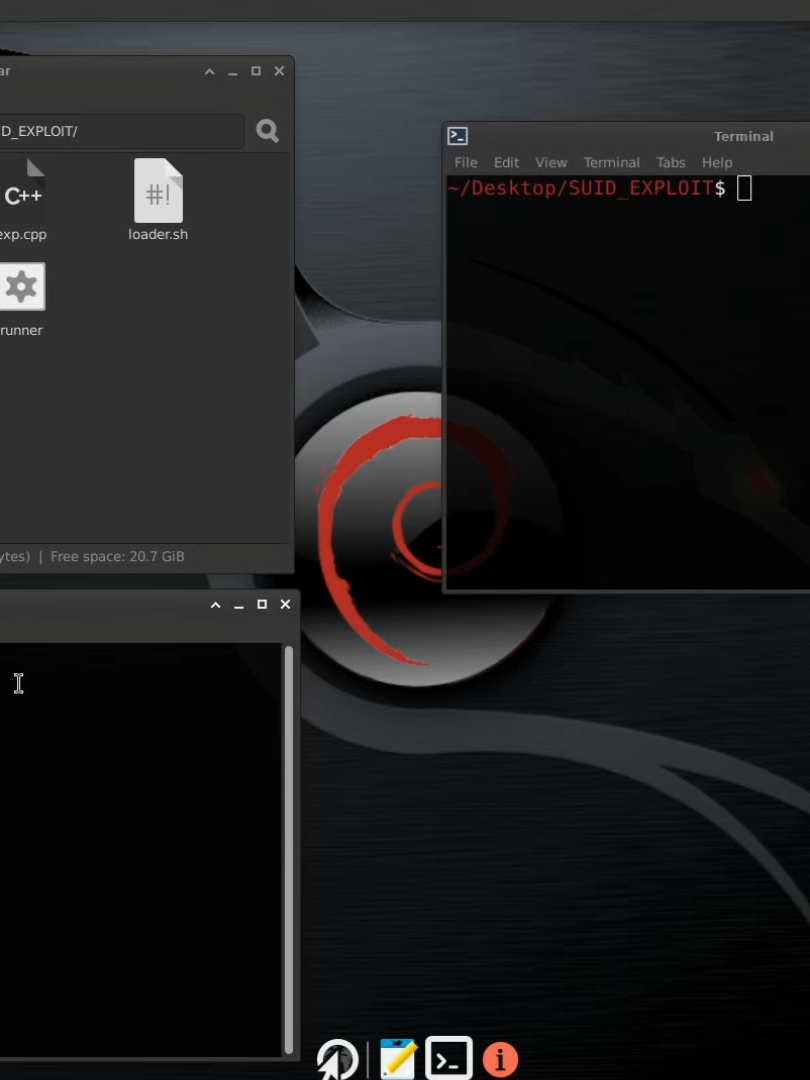
Task: Maximize the file manager window
Action: pos(256,71)
